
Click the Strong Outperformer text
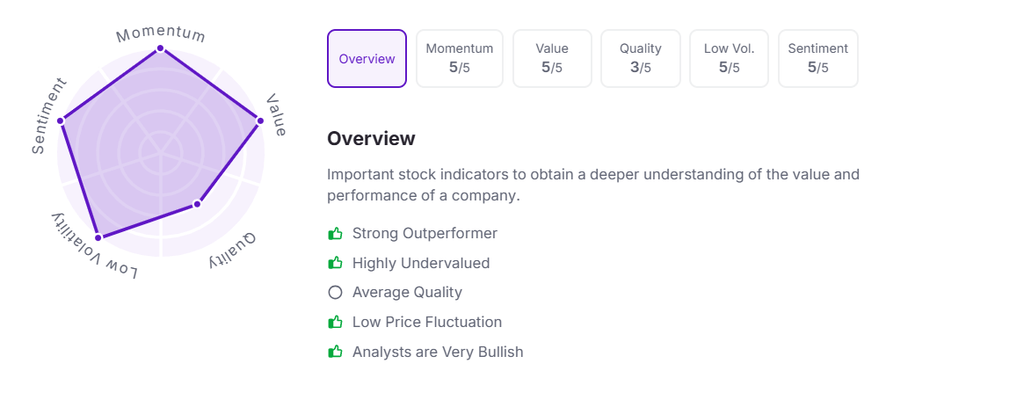424,233
